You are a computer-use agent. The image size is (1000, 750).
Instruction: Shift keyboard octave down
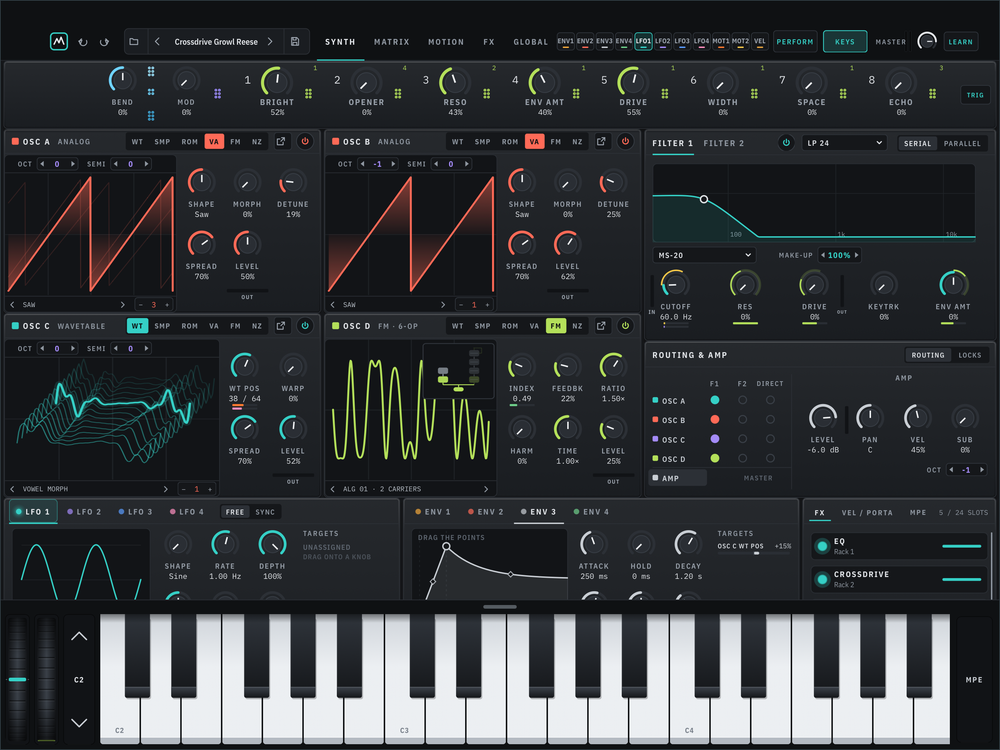pyautogui.click(x=79, y=723)
